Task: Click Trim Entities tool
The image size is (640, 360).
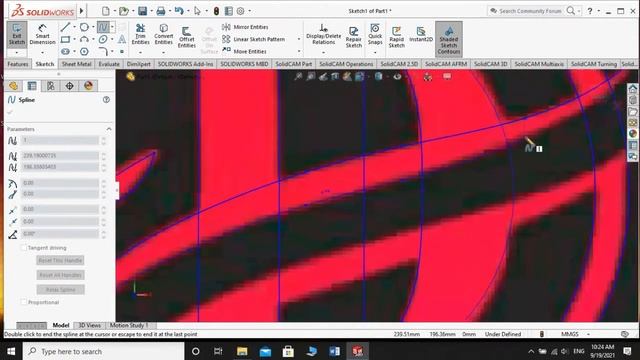Action: 140,34
